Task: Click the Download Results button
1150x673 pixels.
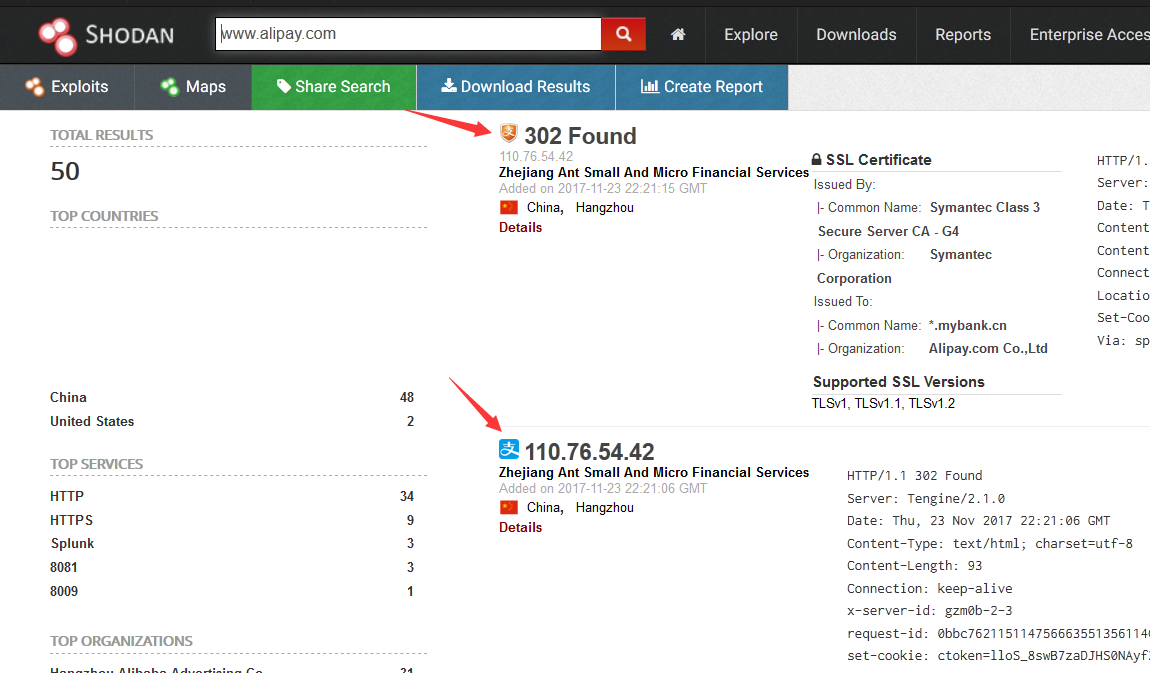Action: point(516,87)
